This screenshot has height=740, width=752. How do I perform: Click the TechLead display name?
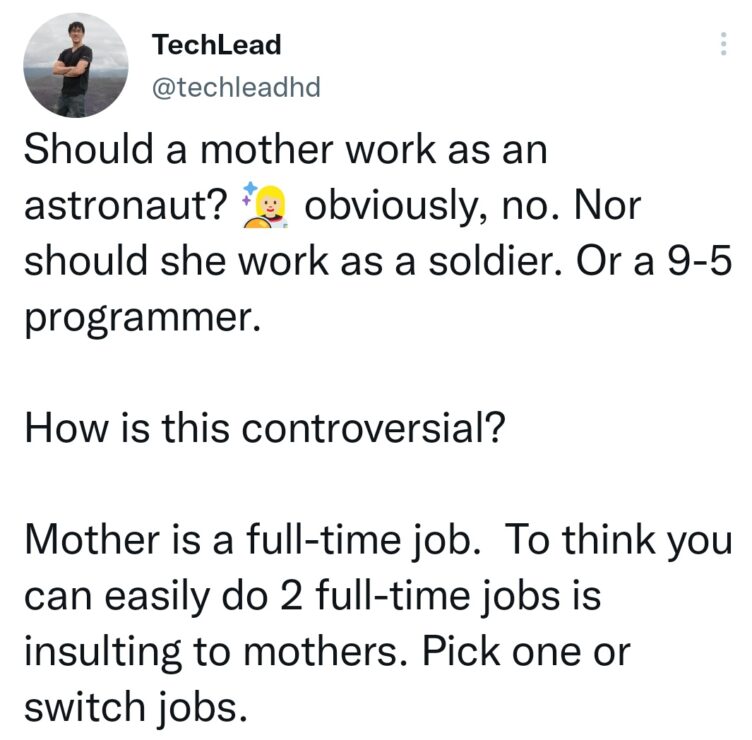[216, 45]
